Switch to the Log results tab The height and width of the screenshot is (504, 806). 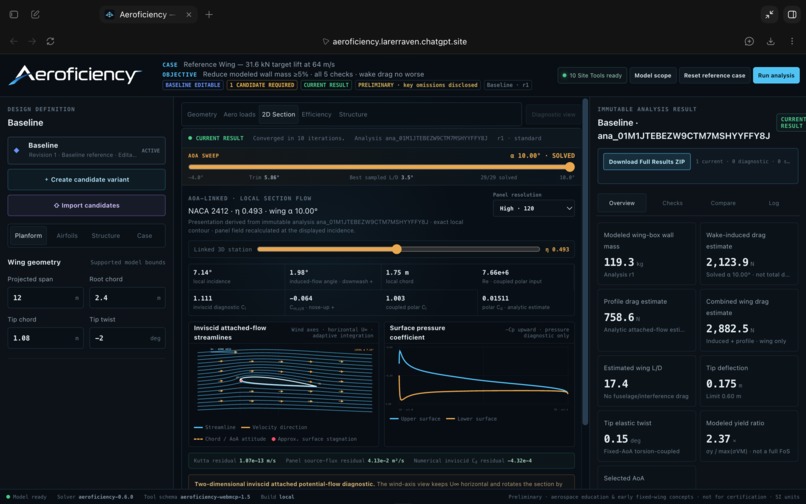(x=774, y=203)
